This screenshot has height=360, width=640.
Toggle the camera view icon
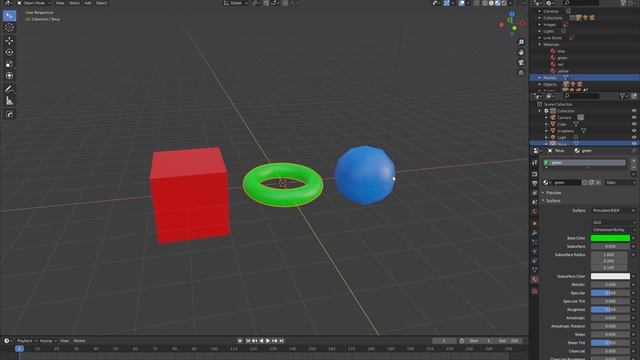pyautogui.click(x=521, y=62)
